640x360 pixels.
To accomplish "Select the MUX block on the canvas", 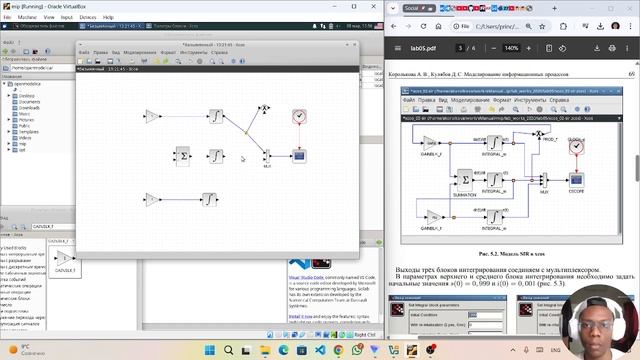I will [267, 156].
